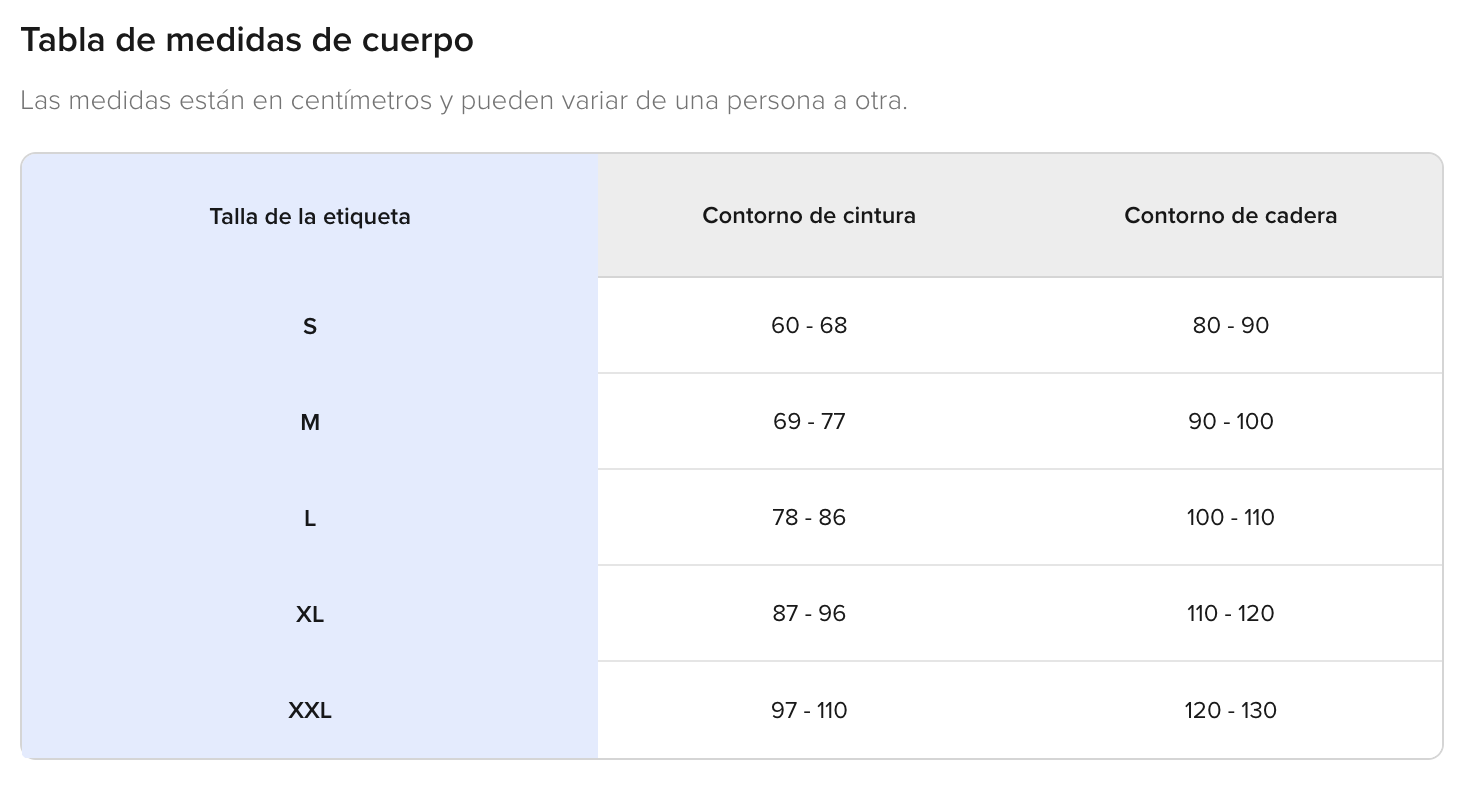Select the 69 - 77 waist cell
The image size is (1482, 806).
click(x=809, y=421)
